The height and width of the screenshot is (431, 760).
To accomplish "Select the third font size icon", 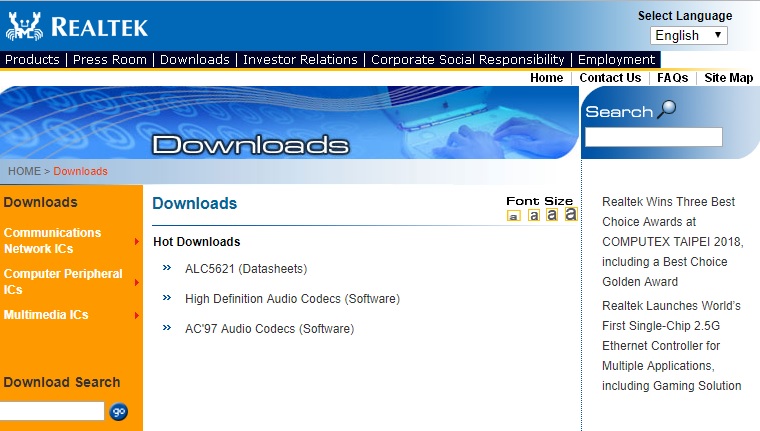I will coord(551,215).
